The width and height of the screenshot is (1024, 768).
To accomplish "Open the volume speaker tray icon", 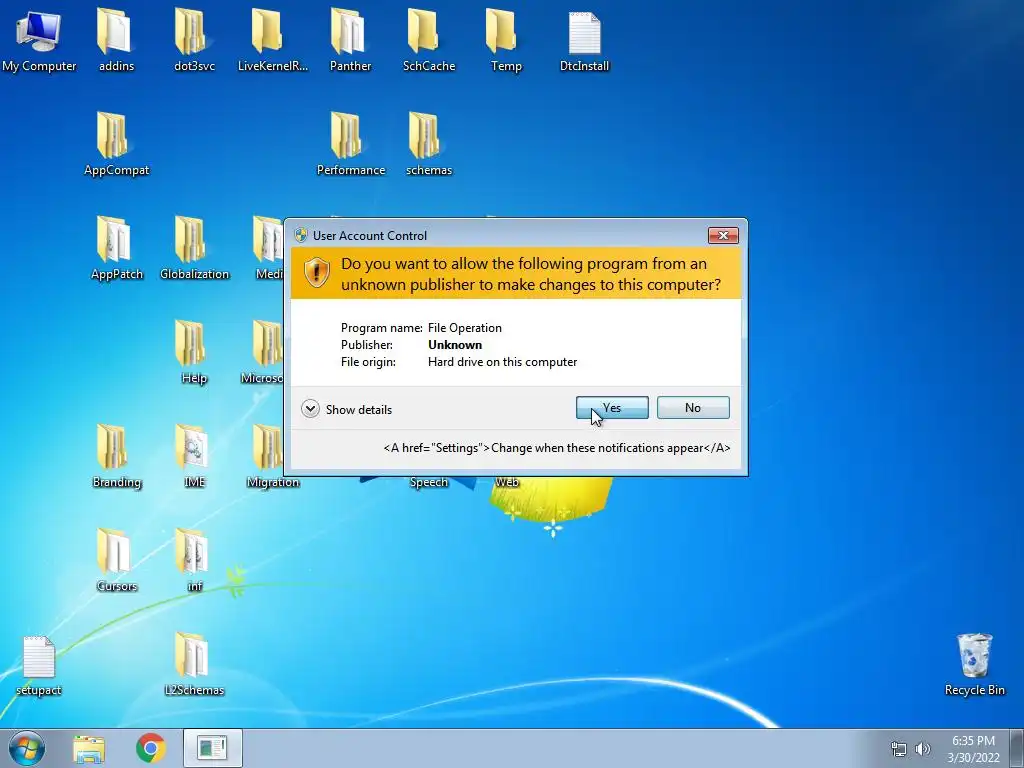I will (922, 749).
